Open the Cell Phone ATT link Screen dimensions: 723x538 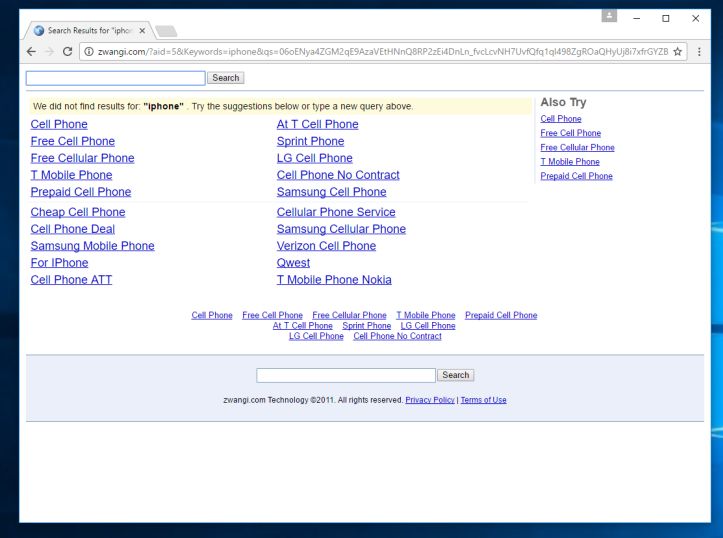71,280
